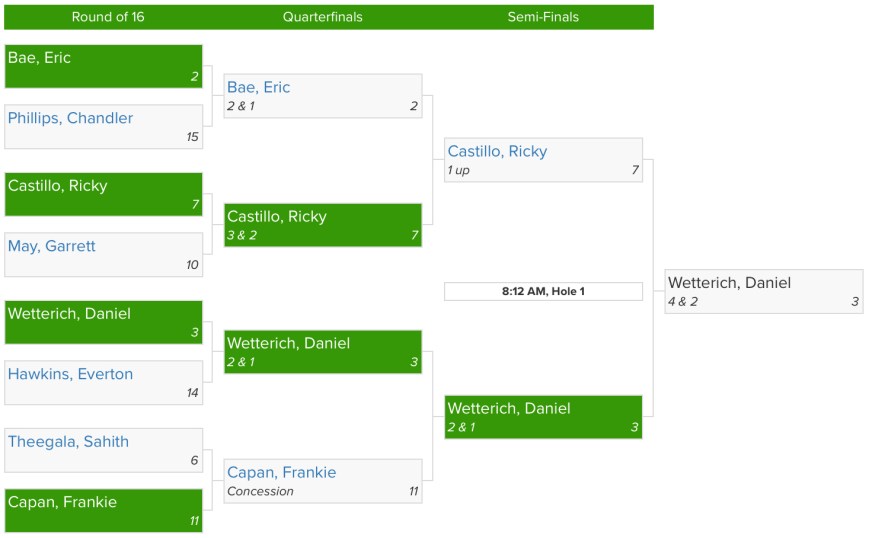869x538 pixels.
Task: Click the Round of 16 column header
Action: [x=108, y=17]
